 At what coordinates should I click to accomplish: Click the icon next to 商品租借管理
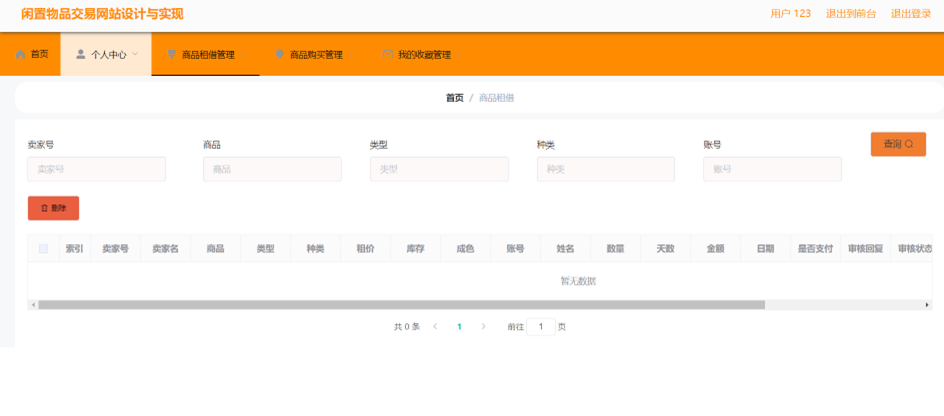(x=172, y=54)
